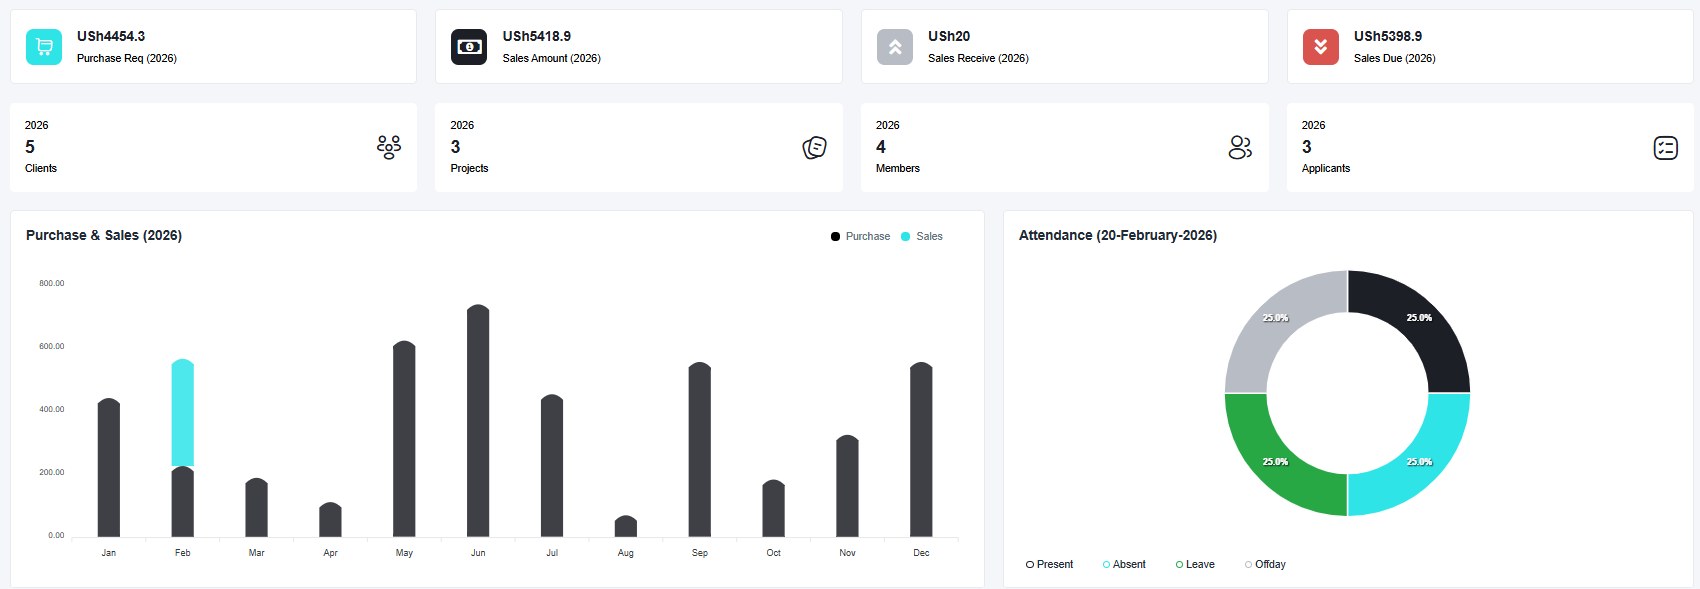
Task: Click the Purchase & Sales (2026) heading
Action: [x=104, y=235]
